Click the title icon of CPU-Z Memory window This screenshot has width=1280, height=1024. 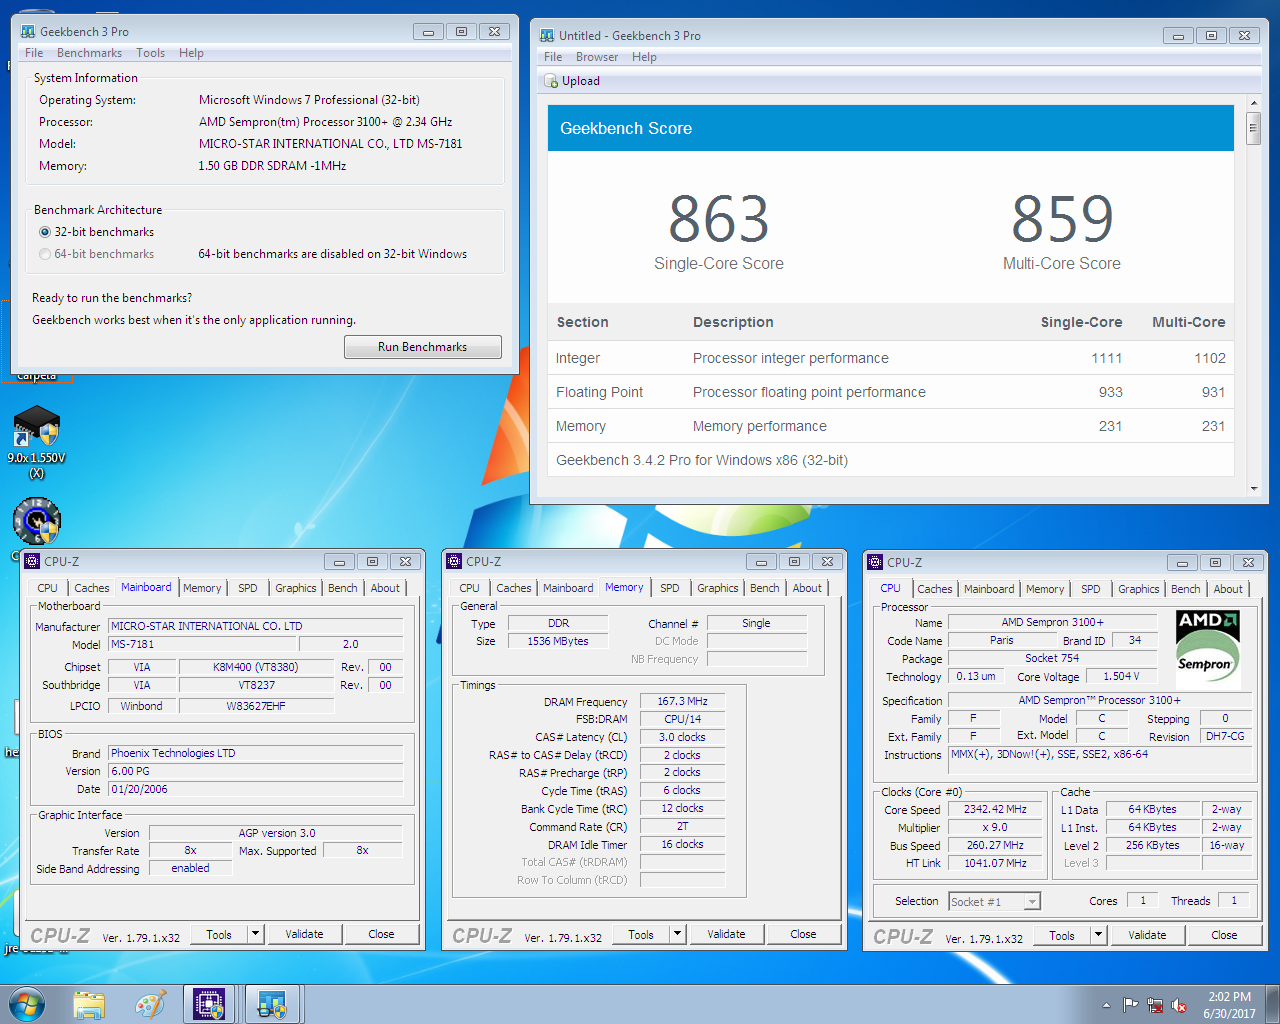pyautogui.click(x=454, y=561)
